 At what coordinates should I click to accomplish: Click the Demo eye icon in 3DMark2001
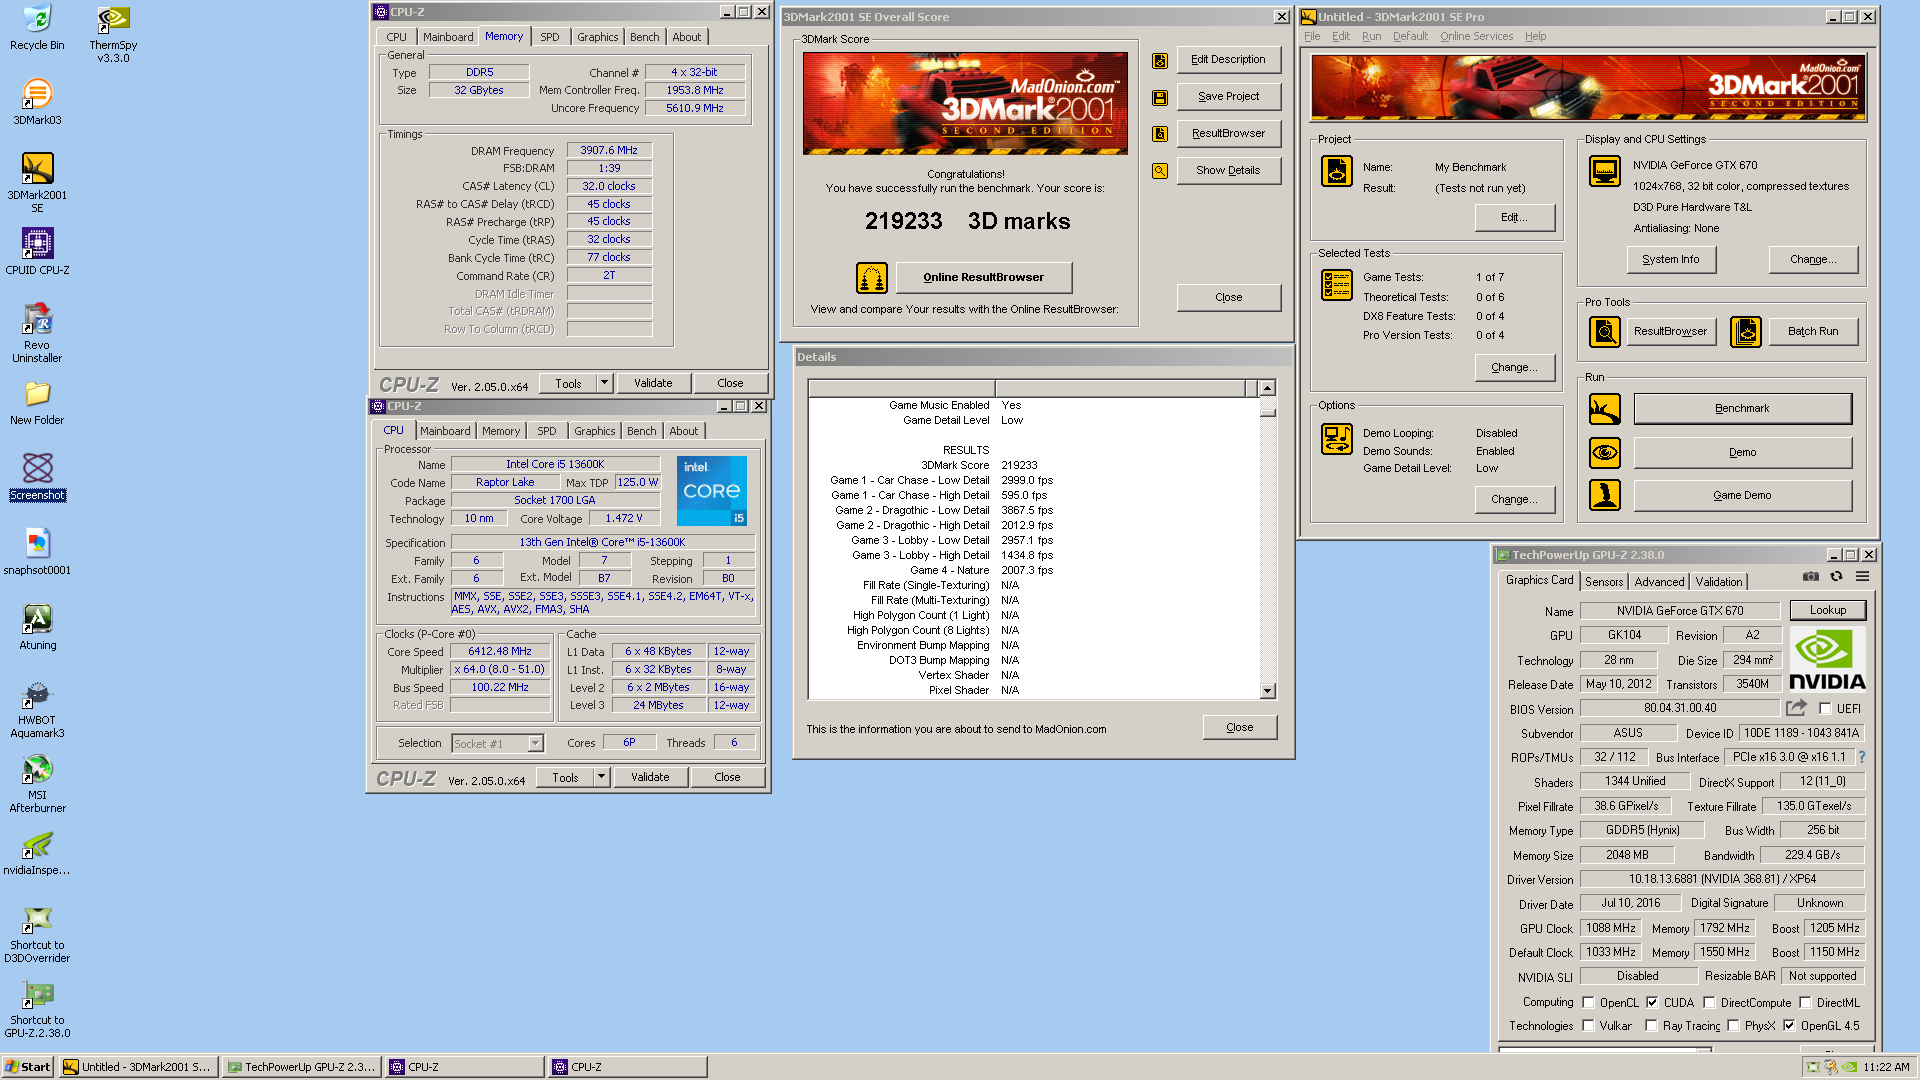click(1605, 452)
